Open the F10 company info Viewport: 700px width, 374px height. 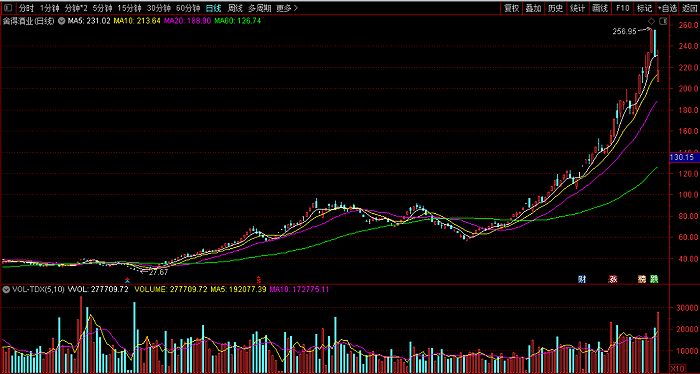[x=622, y=8]
